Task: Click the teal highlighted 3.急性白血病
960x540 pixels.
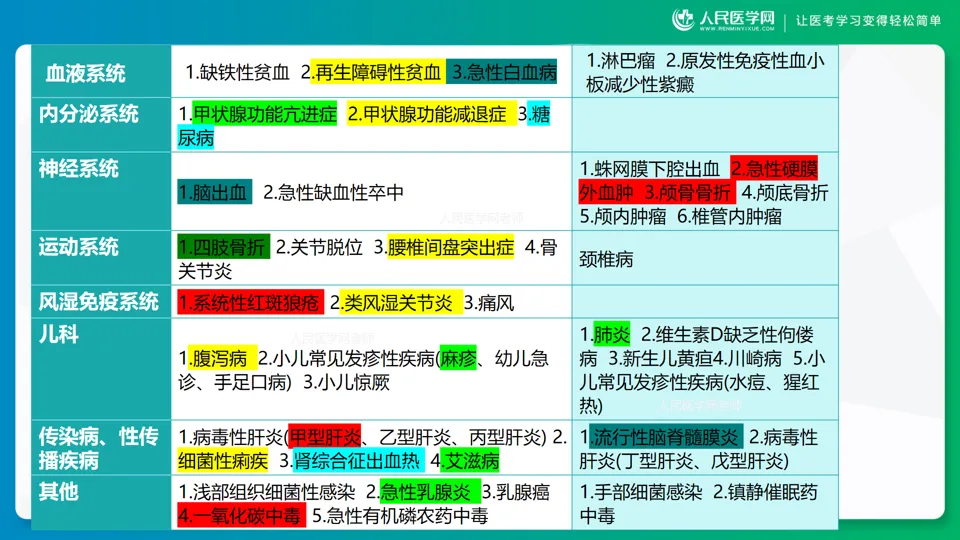Action: tap(502, 72)
